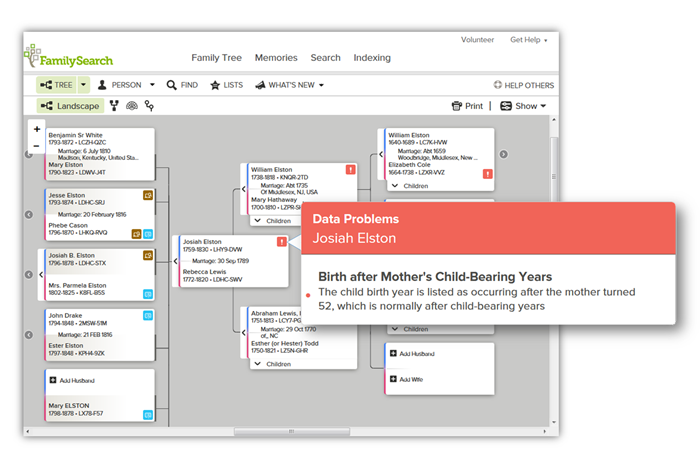
Task: Select Rebecca Lewis name
Action: [204, 271]
